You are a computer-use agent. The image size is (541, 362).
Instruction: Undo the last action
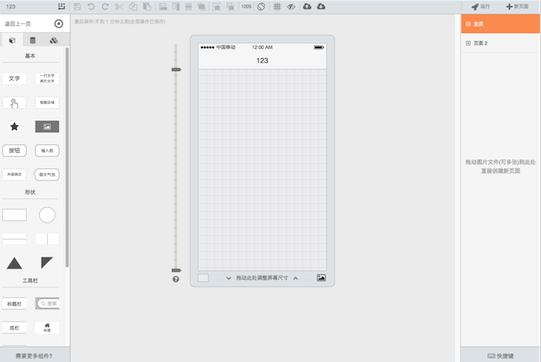(x=91, y=7)
